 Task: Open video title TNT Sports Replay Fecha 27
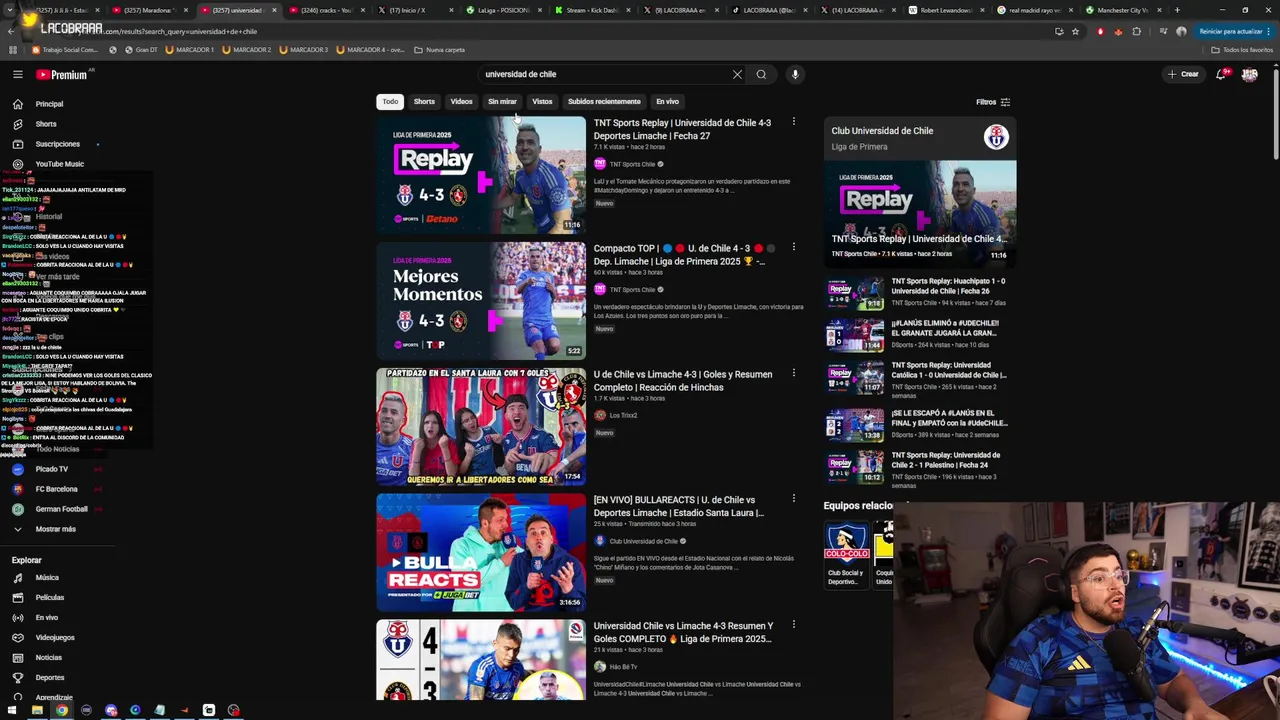click(x=682, y=129)
